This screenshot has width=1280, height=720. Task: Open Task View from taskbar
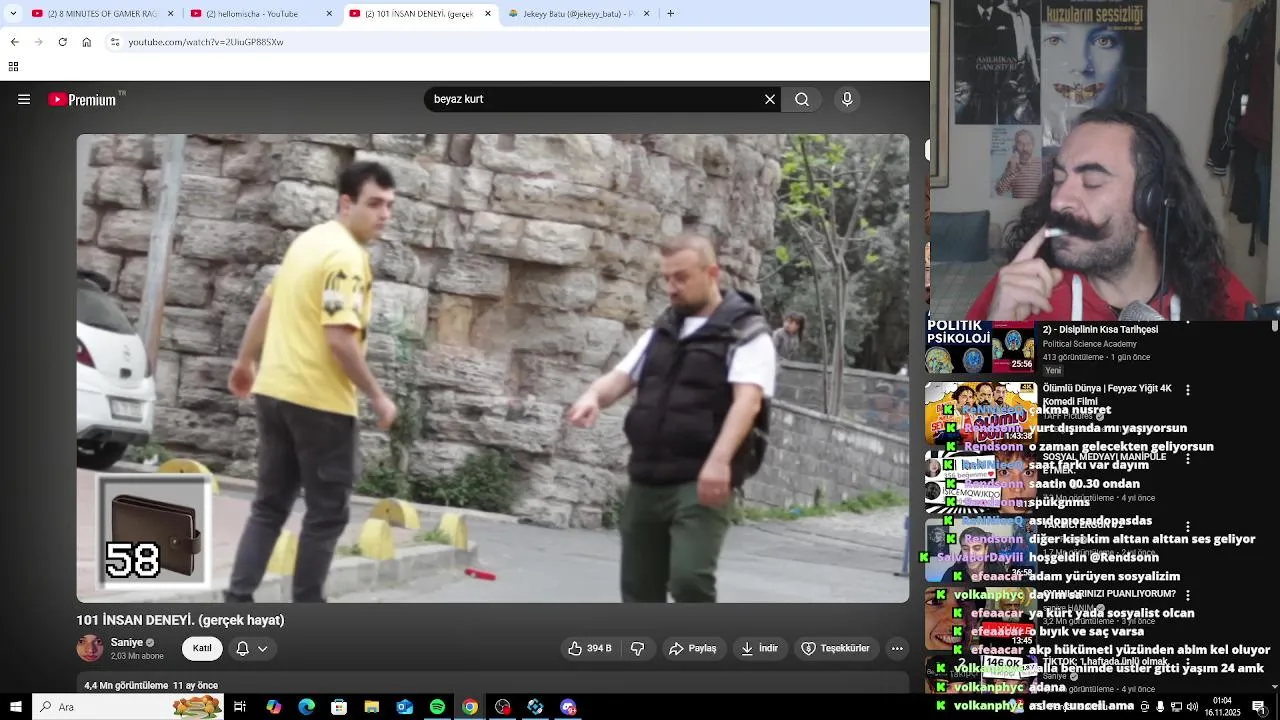pos(240,707)
